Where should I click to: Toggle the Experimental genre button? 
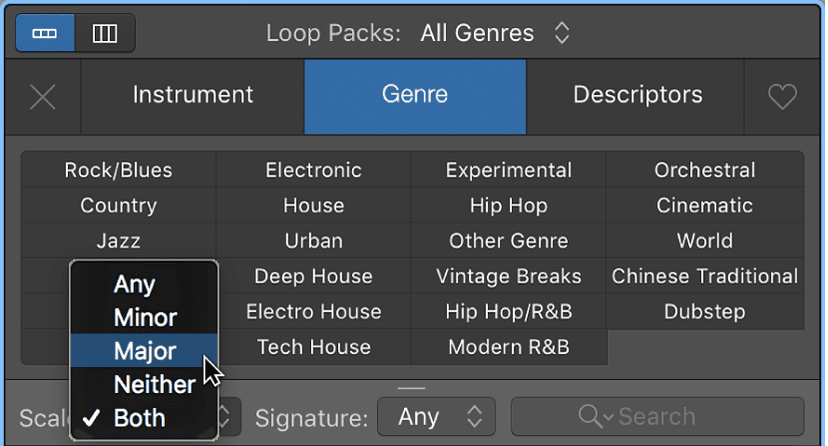tap(509, 170)
